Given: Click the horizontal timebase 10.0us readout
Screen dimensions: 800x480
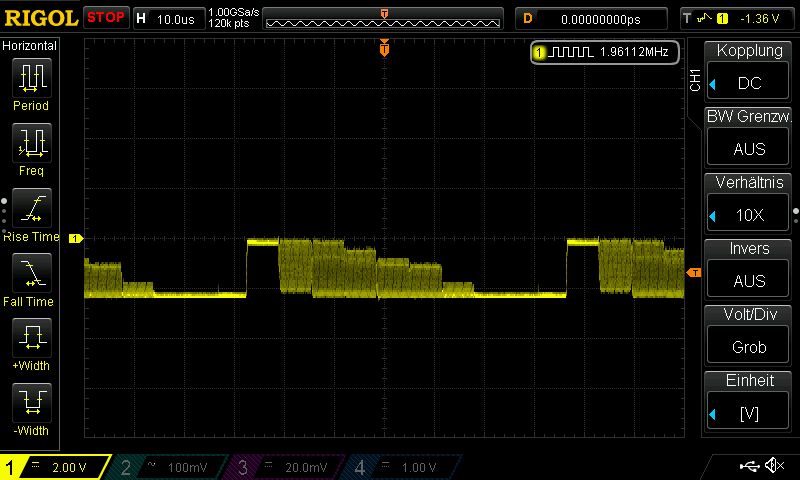Looking at the screenshot, I should click(x=168, y=18).
